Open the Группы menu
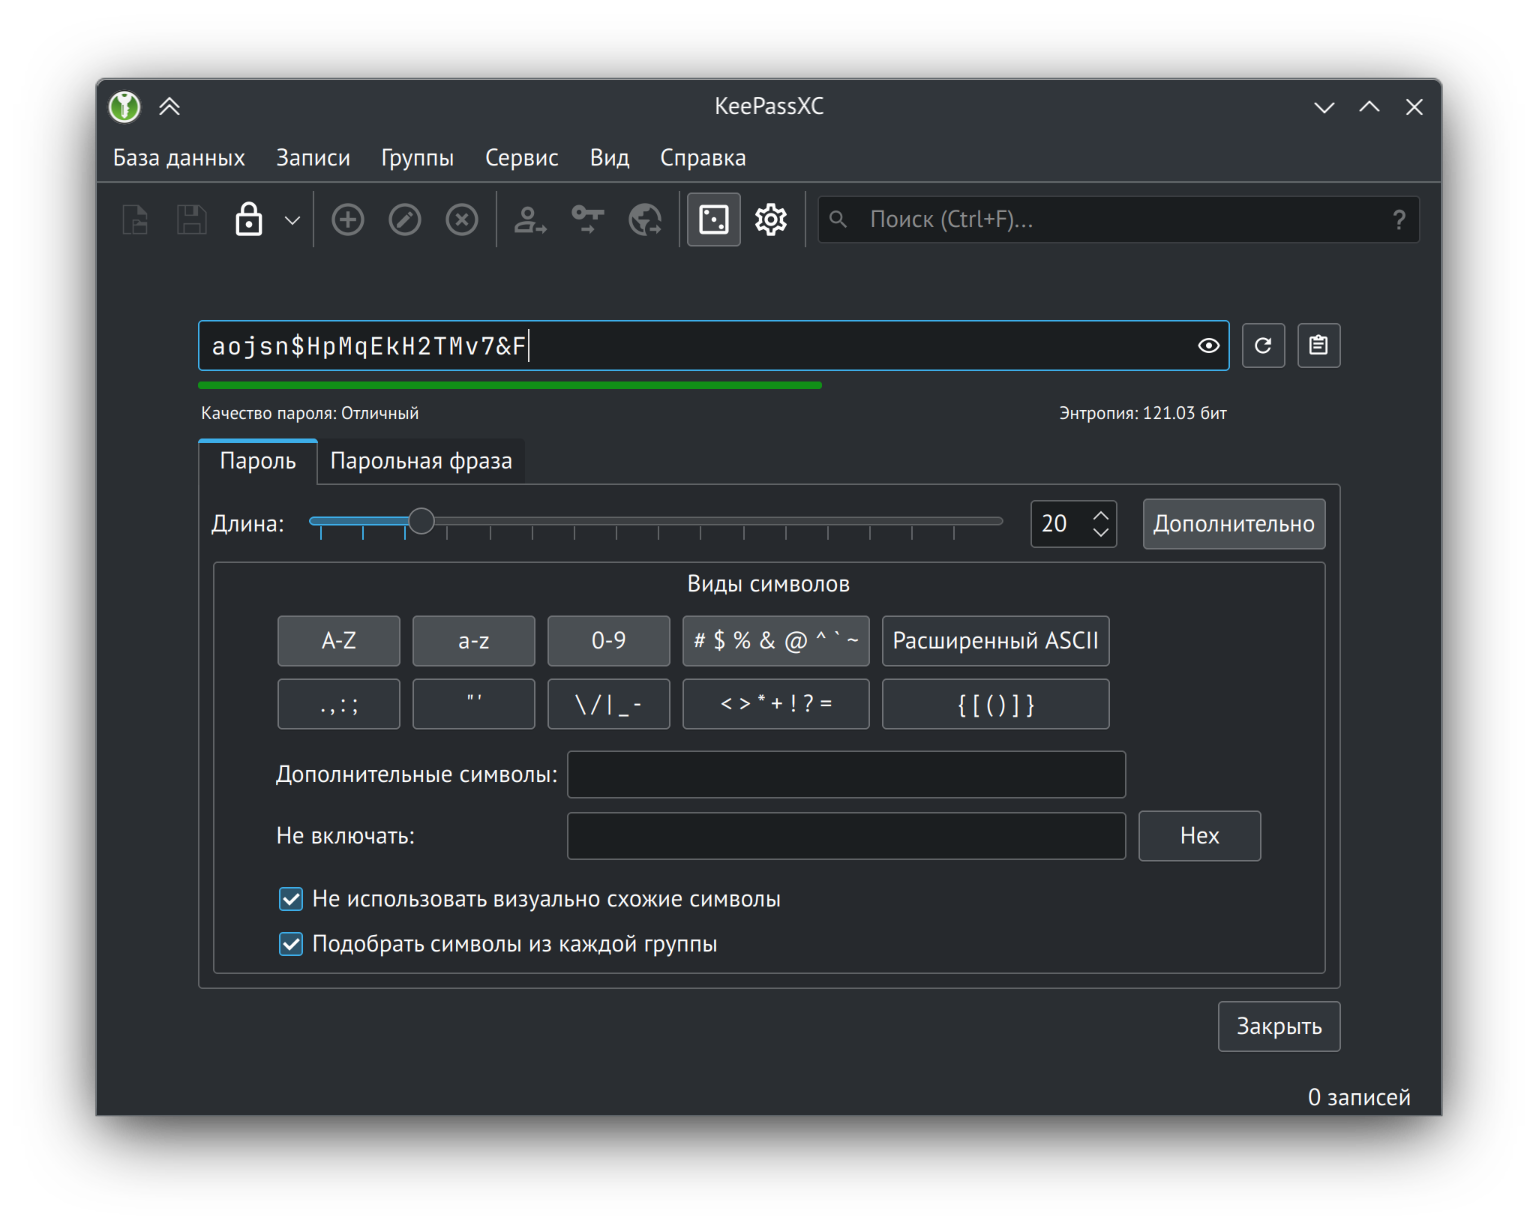The width and height of the screenshot is (1539, 1230). coord(417,158)
